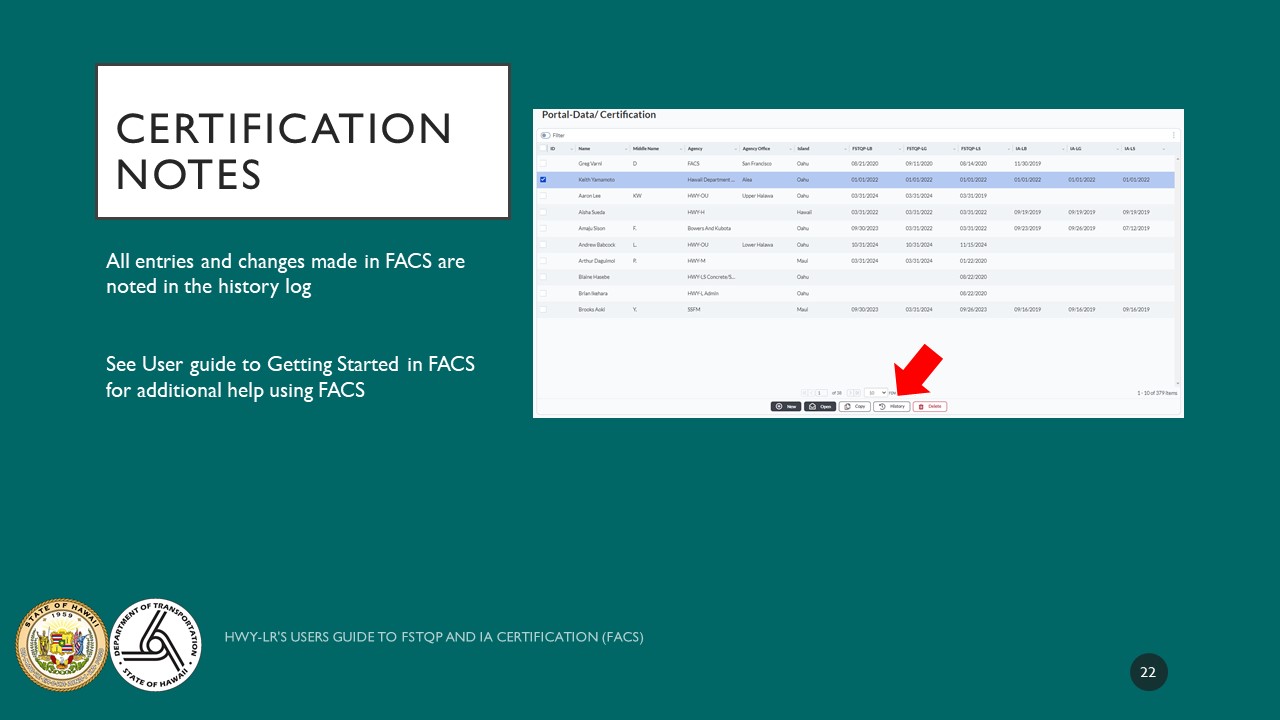Click the table's vertical scrollbar
Viewport: 1280px width, 720px height.
[x=1178, y=270]
